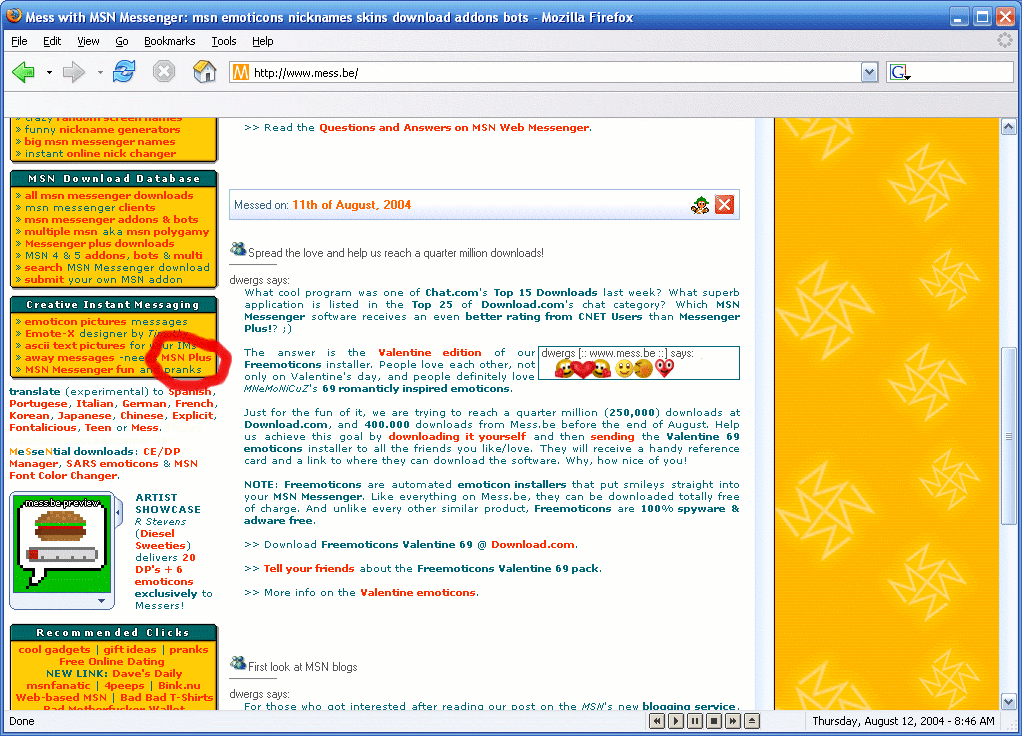1022x736 pixels.
Task: Click the green Back navigation arrow
Action: point(24,72)
